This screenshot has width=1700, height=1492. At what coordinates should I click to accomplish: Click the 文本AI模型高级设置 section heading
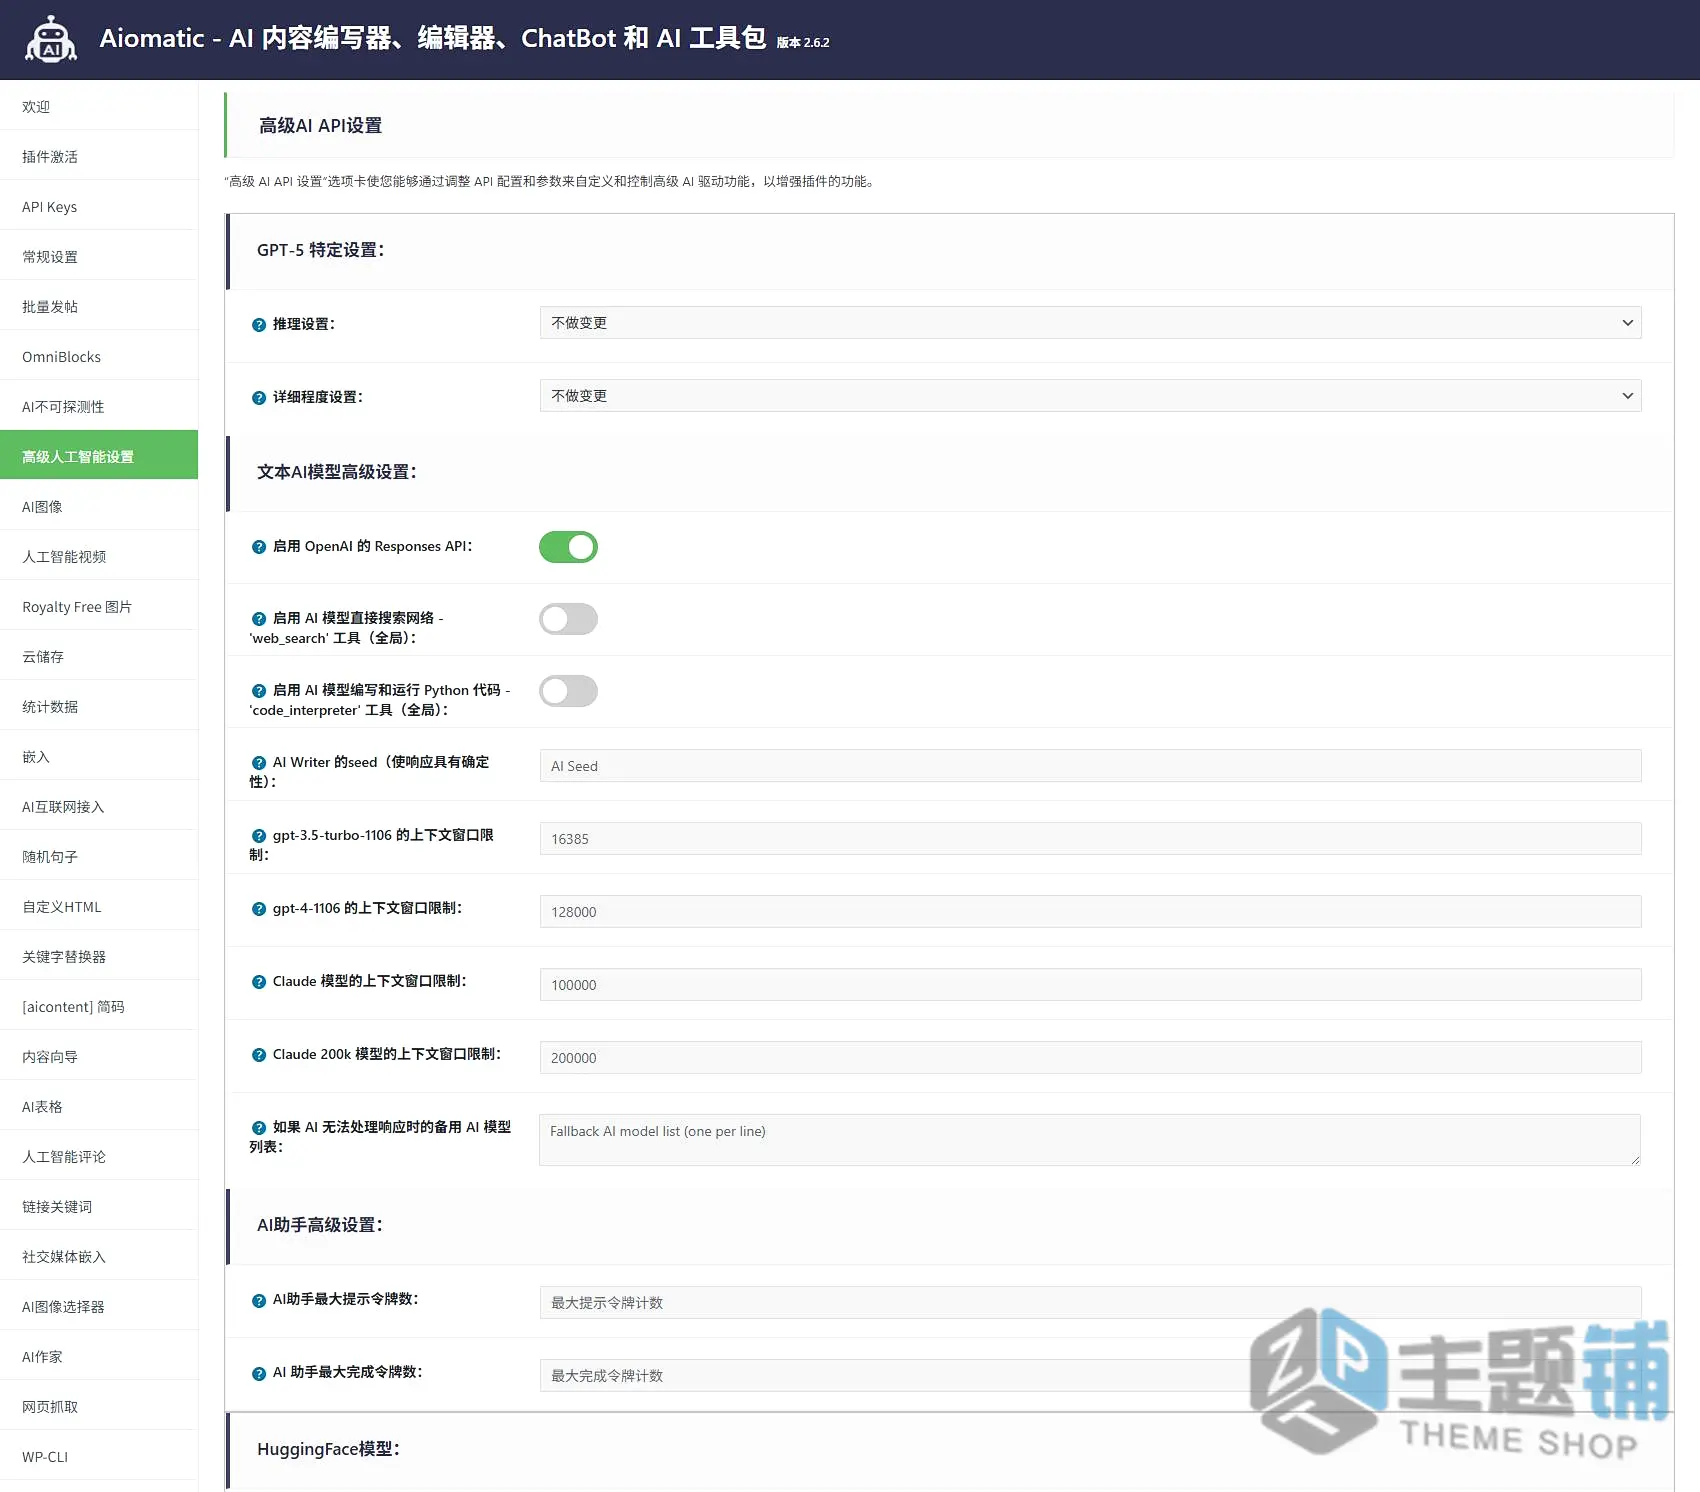click(x=337, y=472)
